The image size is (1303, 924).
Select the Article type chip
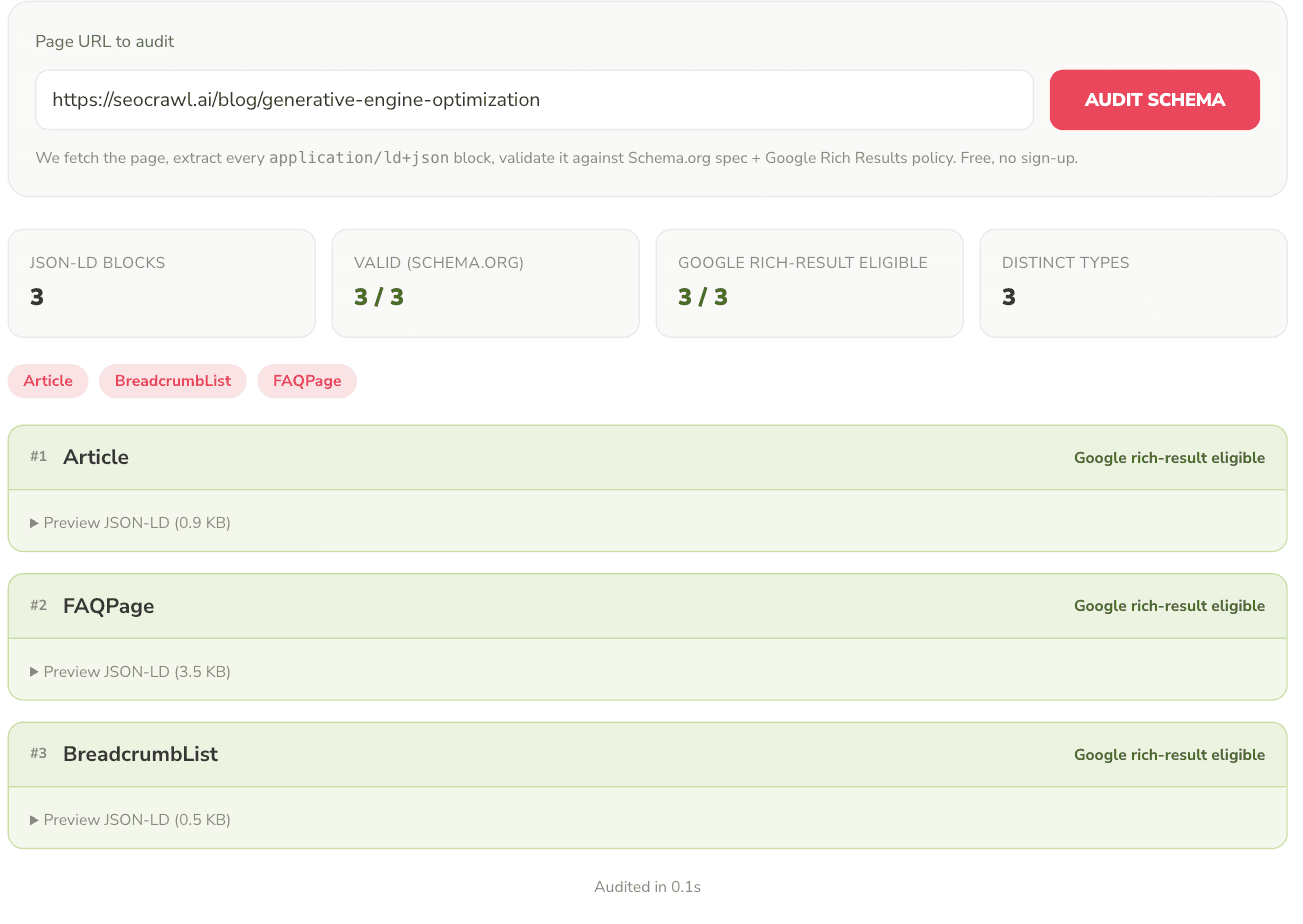click(48, 381)
